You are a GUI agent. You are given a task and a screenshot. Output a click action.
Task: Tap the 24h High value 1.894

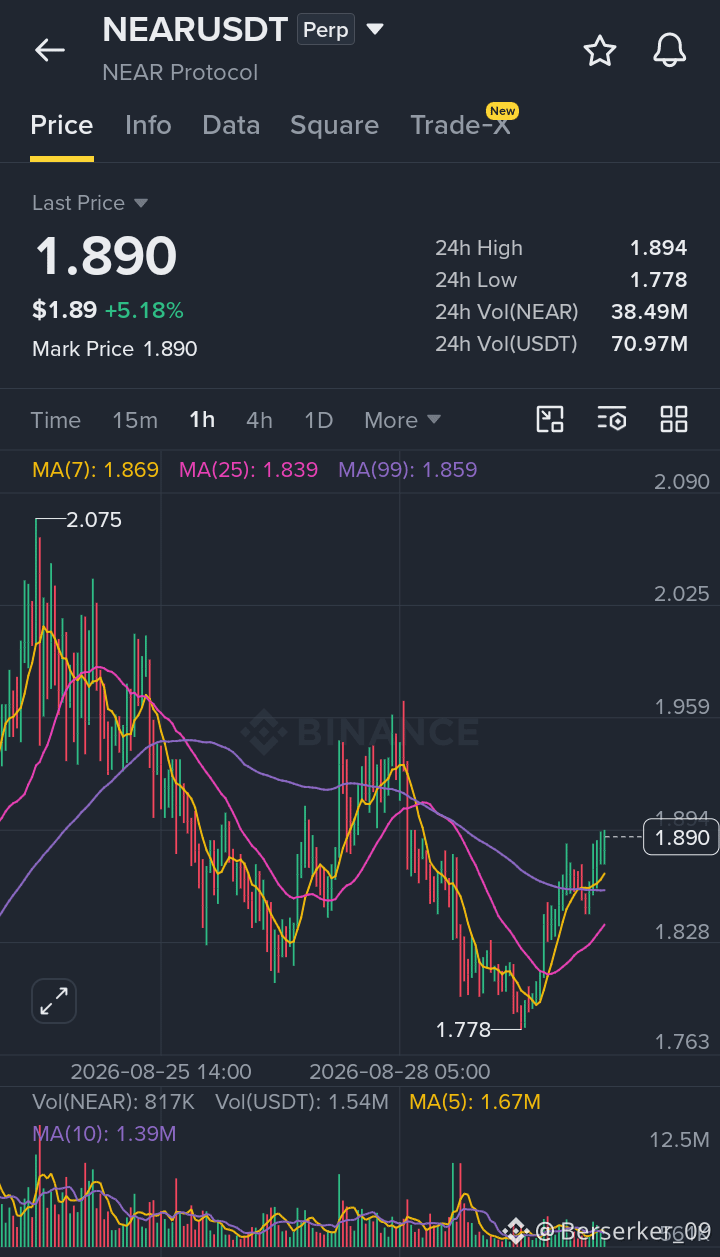[658, 248]
